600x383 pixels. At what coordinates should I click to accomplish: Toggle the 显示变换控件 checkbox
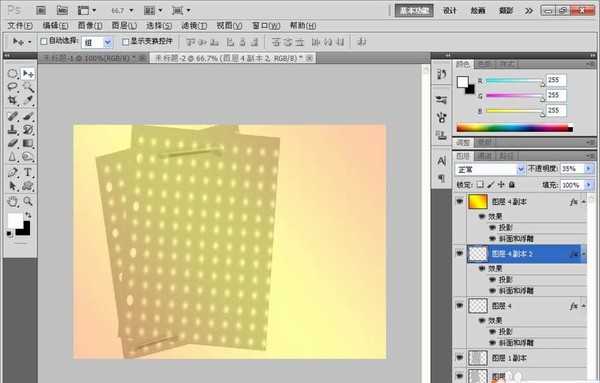tap(126, 41)
